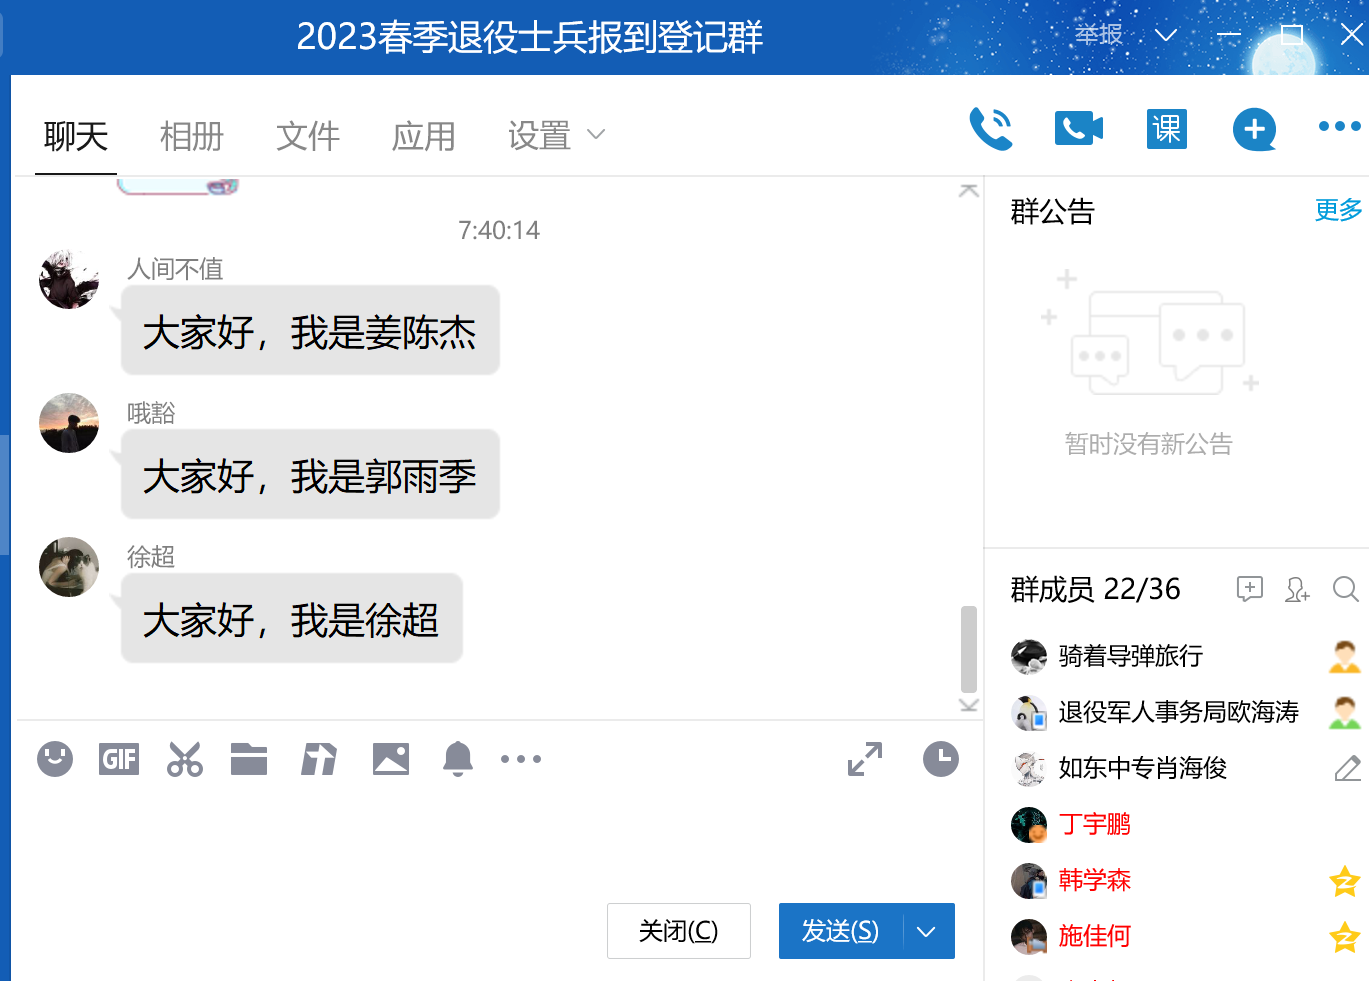
Task: Expand the chat input area
Action: coord(865,759)
